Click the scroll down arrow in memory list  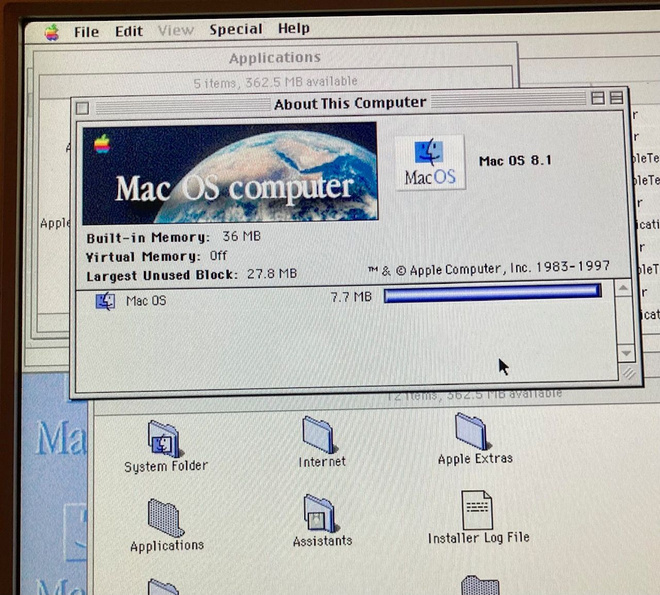626,353
